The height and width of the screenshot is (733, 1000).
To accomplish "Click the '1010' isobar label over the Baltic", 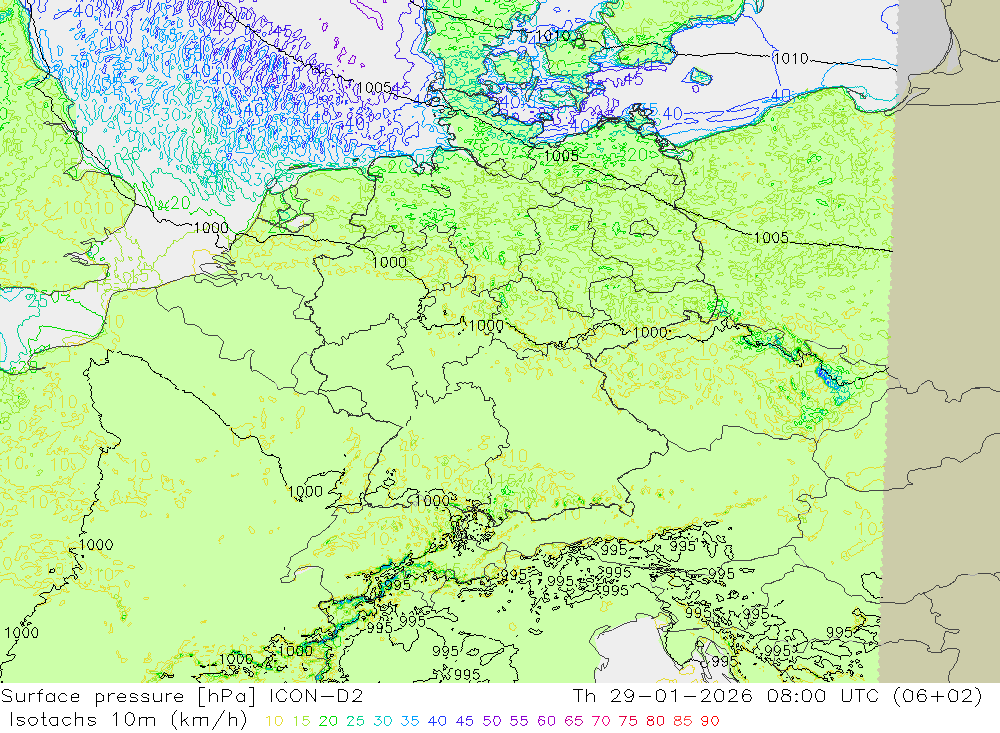I will (x=791, y=59).
